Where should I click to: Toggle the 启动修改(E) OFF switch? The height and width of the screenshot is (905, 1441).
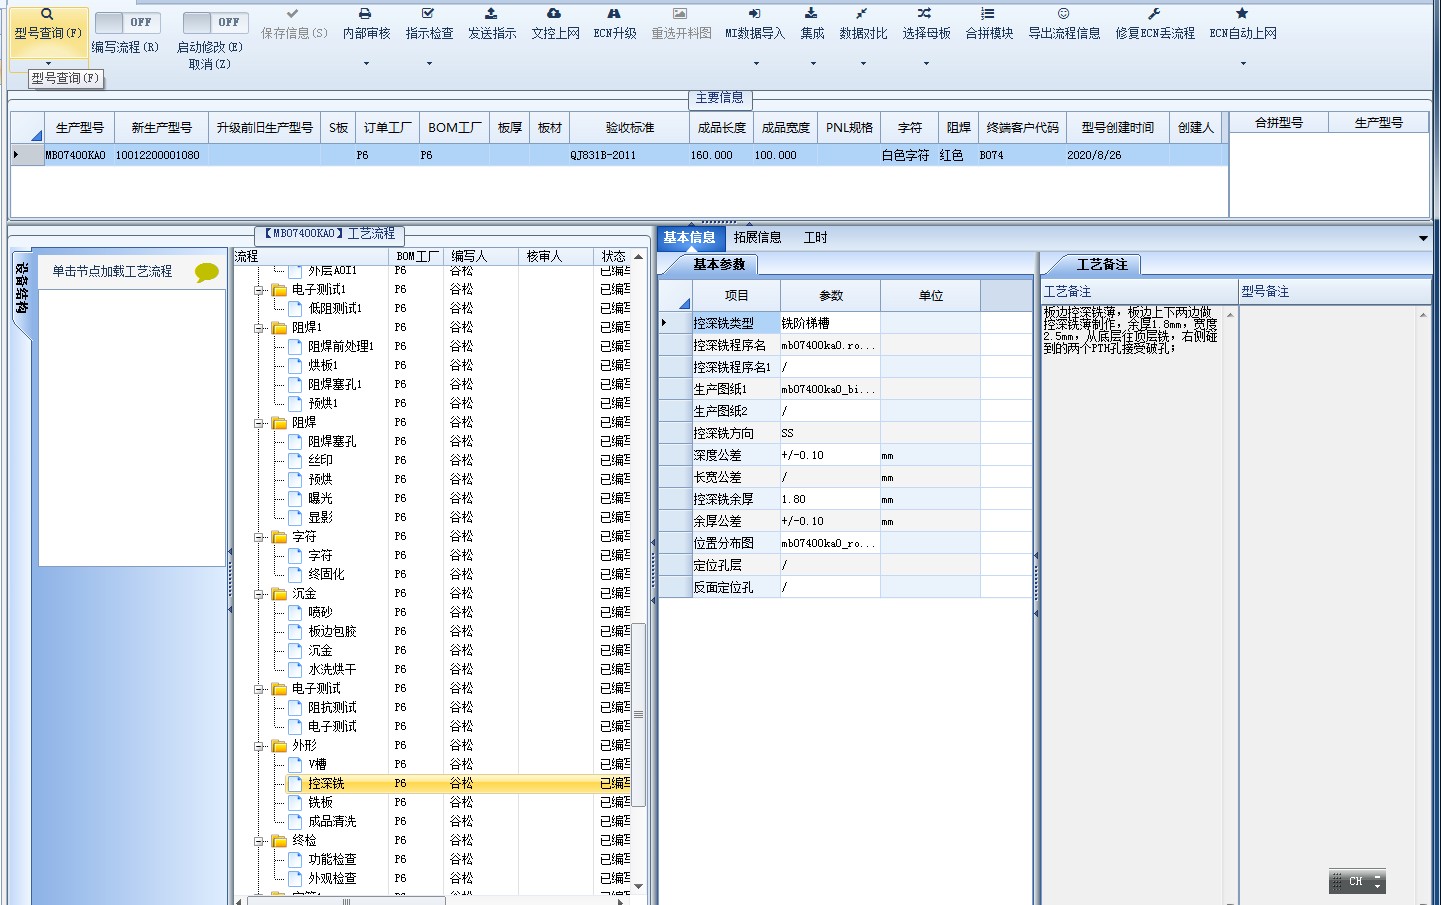pyautogui.click(x=214, y=22)
